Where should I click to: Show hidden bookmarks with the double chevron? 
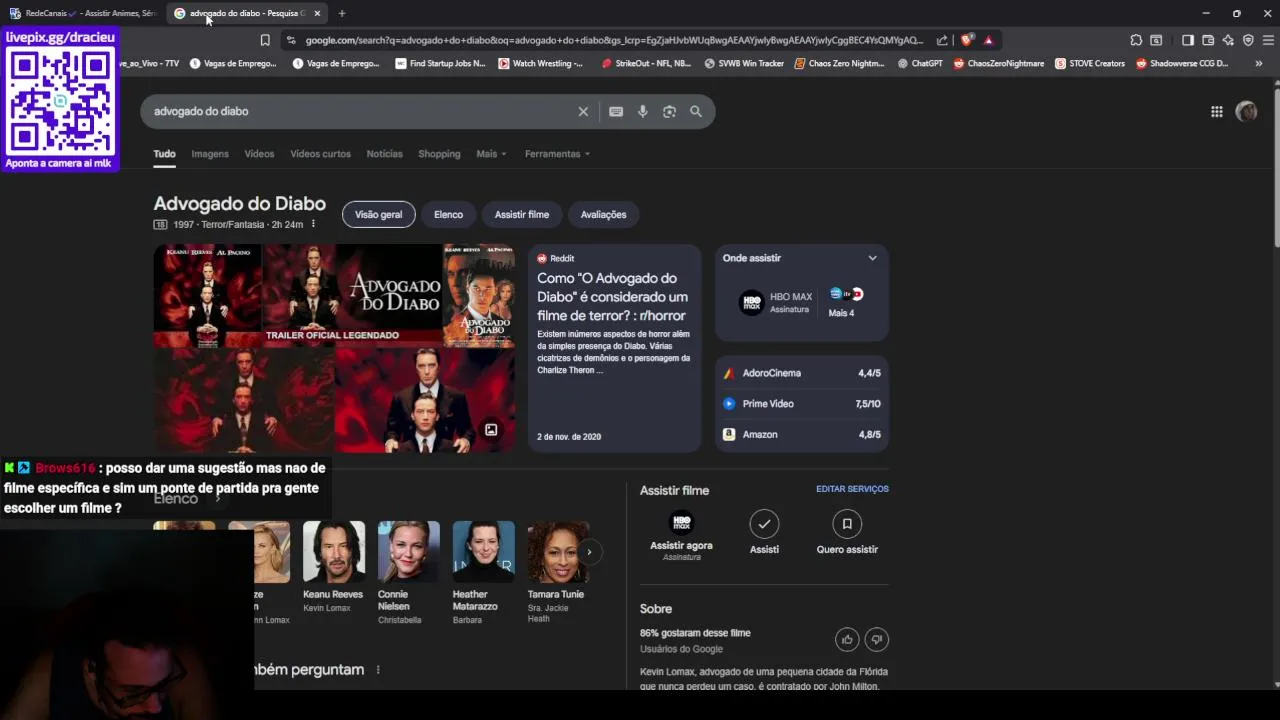coord(1258,63)
